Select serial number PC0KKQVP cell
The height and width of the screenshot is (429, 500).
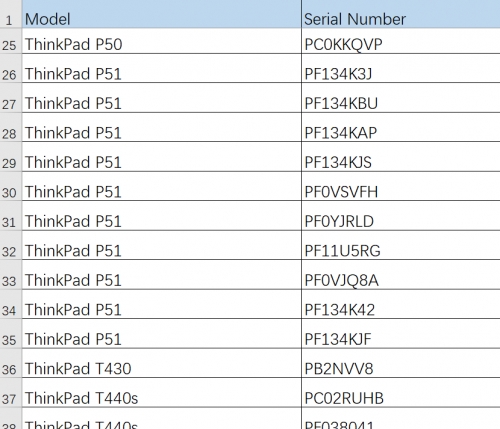401,41
